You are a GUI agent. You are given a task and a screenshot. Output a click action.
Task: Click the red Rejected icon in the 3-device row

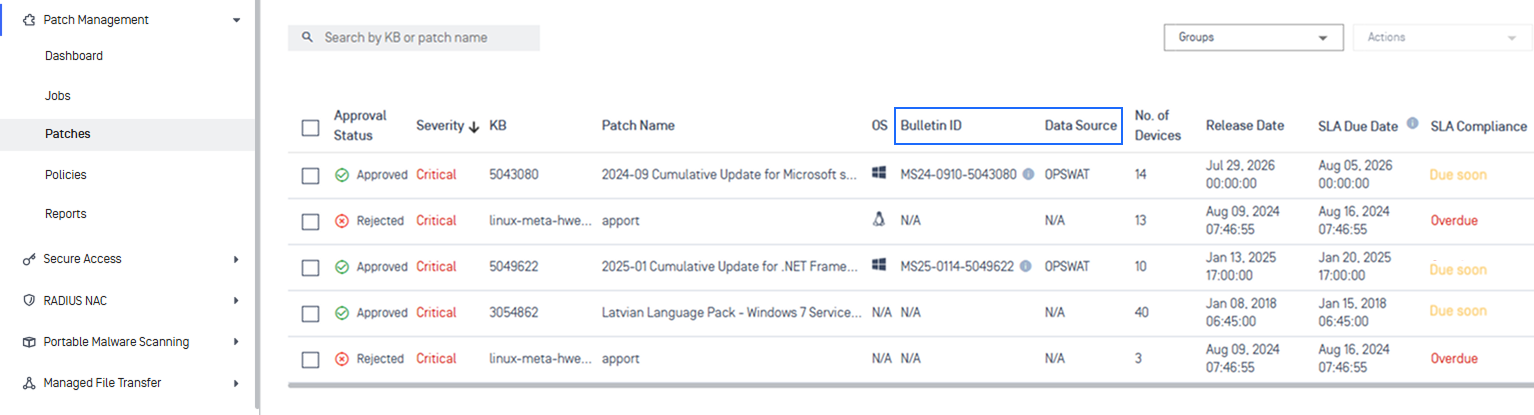[342, 359]
